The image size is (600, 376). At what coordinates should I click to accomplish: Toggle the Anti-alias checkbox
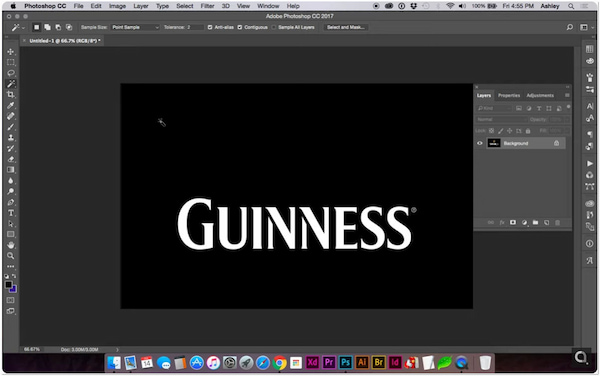coord(210,27)
